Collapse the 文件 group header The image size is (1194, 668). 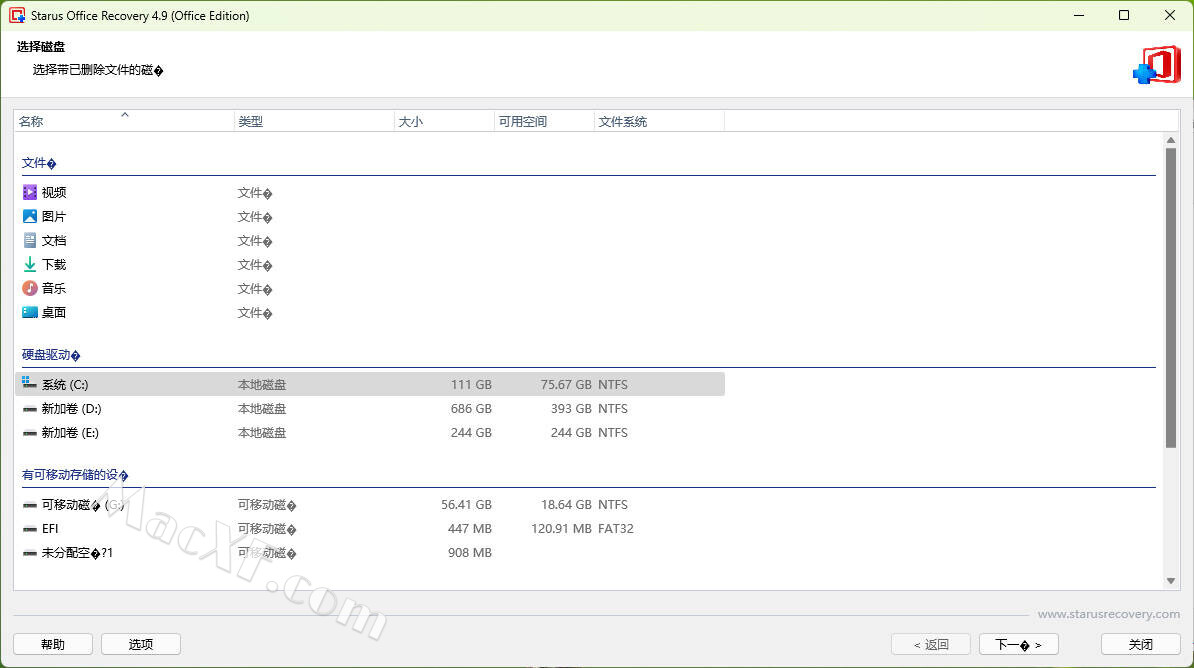[x=39, y=163]
